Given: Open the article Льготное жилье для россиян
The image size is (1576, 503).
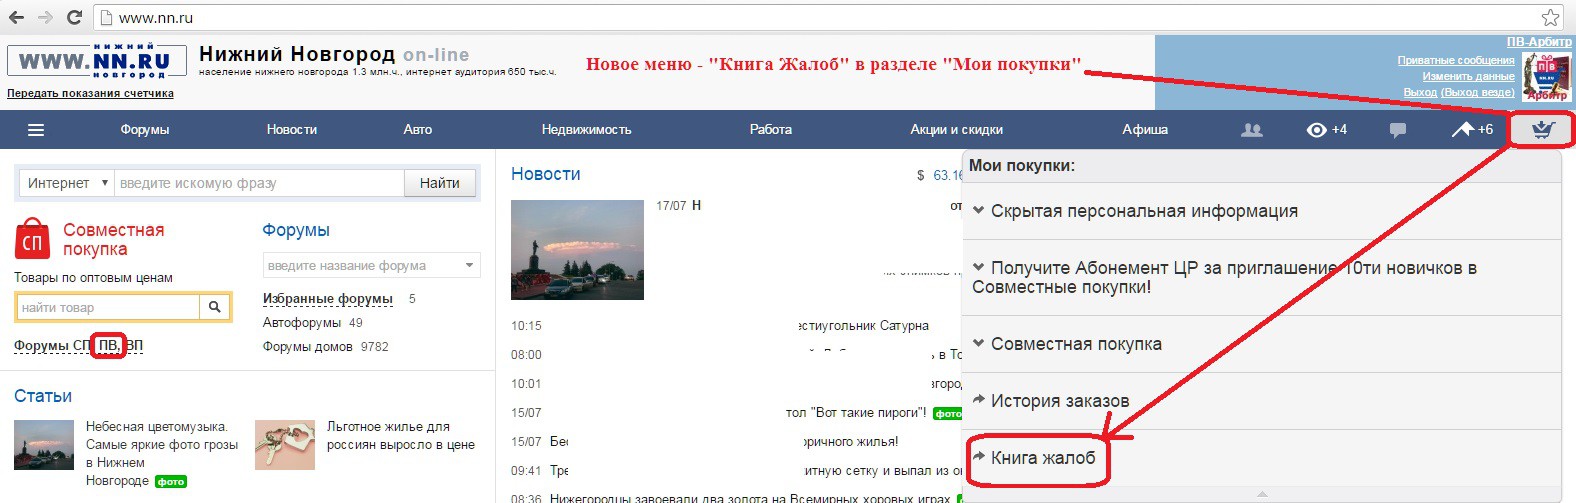Looking at the screenshot, I should click(x=401, y=436).
